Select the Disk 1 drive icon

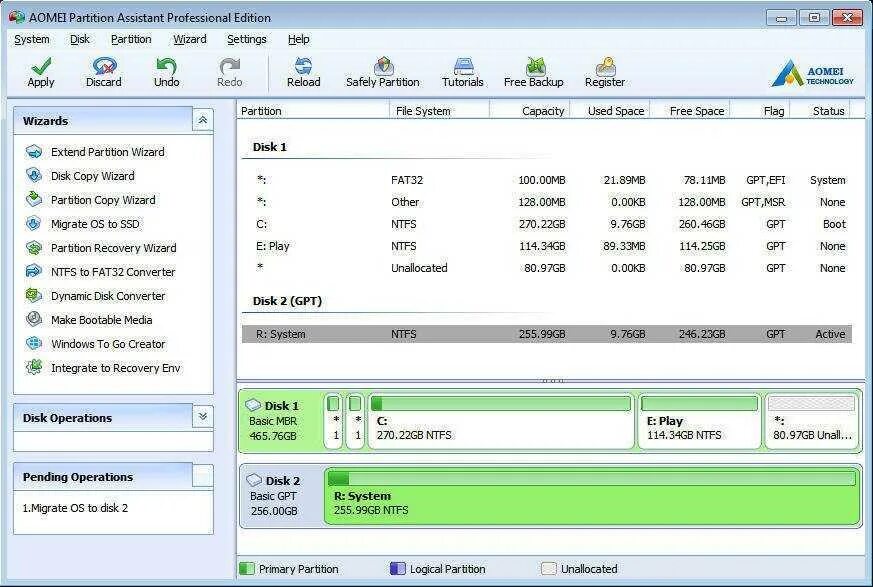coord(253,405)
